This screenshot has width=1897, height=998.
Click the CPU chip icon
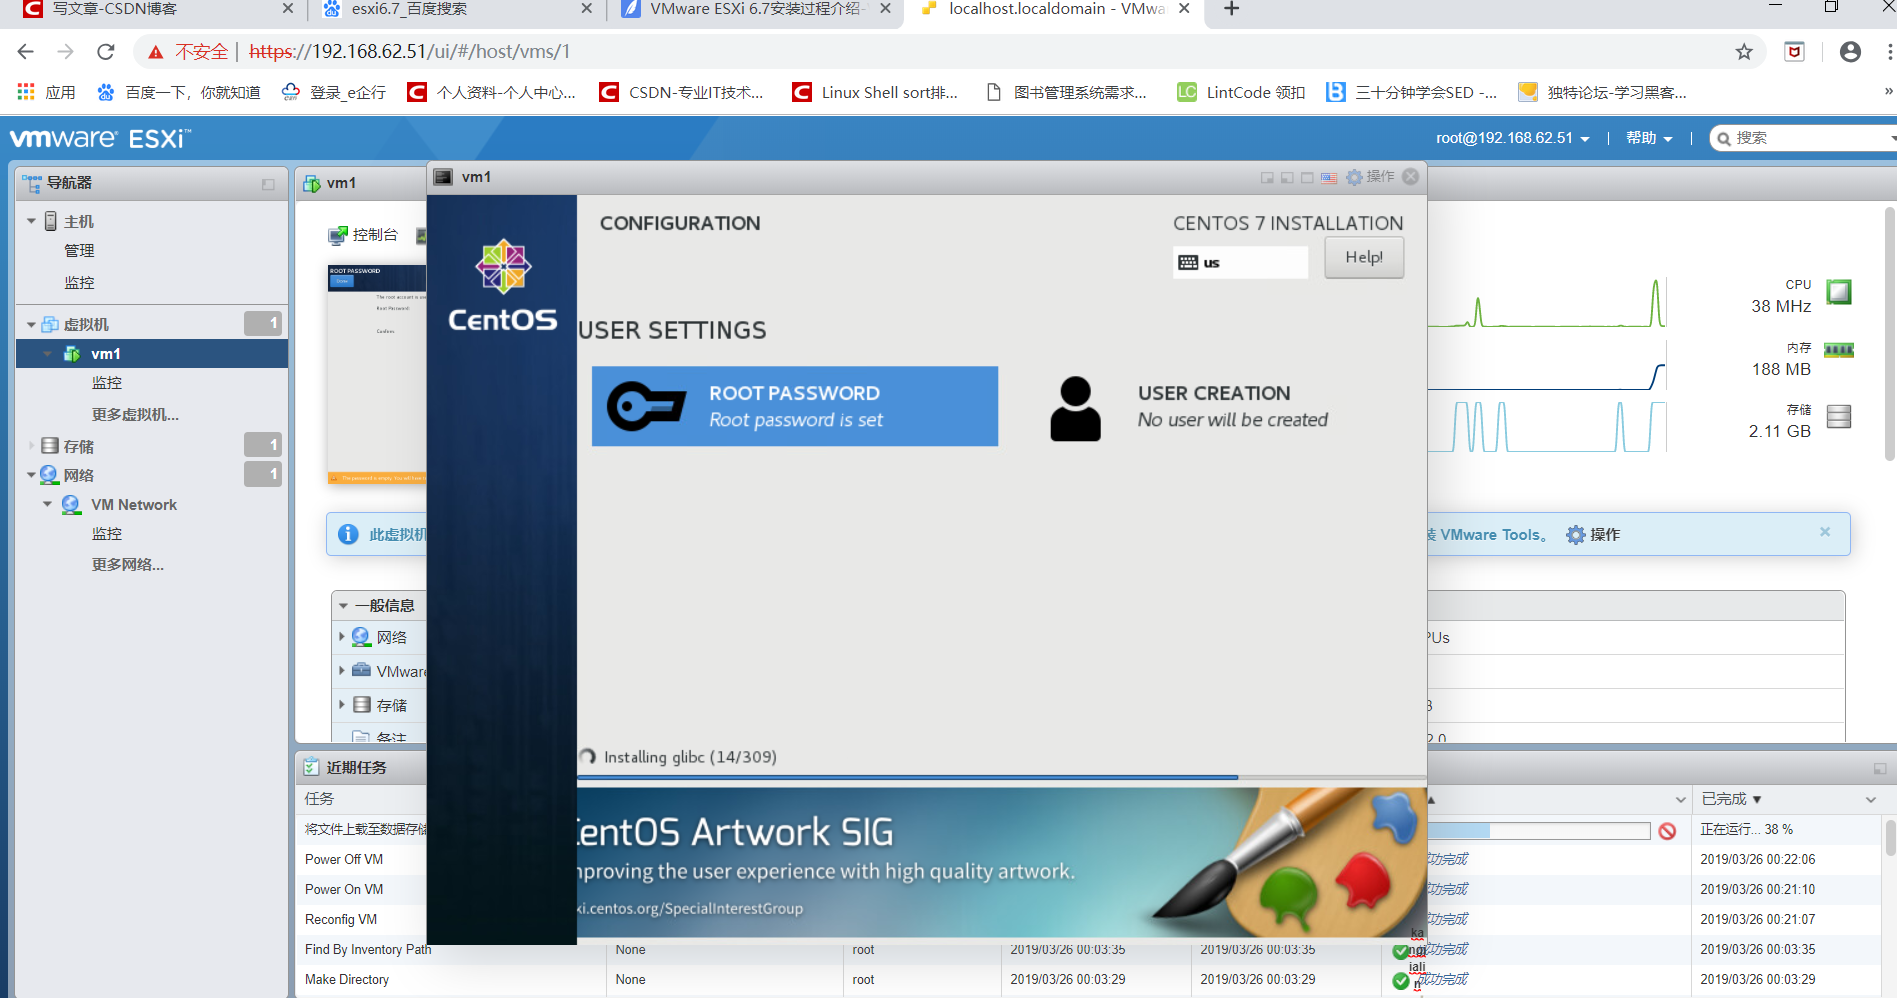tap(1839, 292)
